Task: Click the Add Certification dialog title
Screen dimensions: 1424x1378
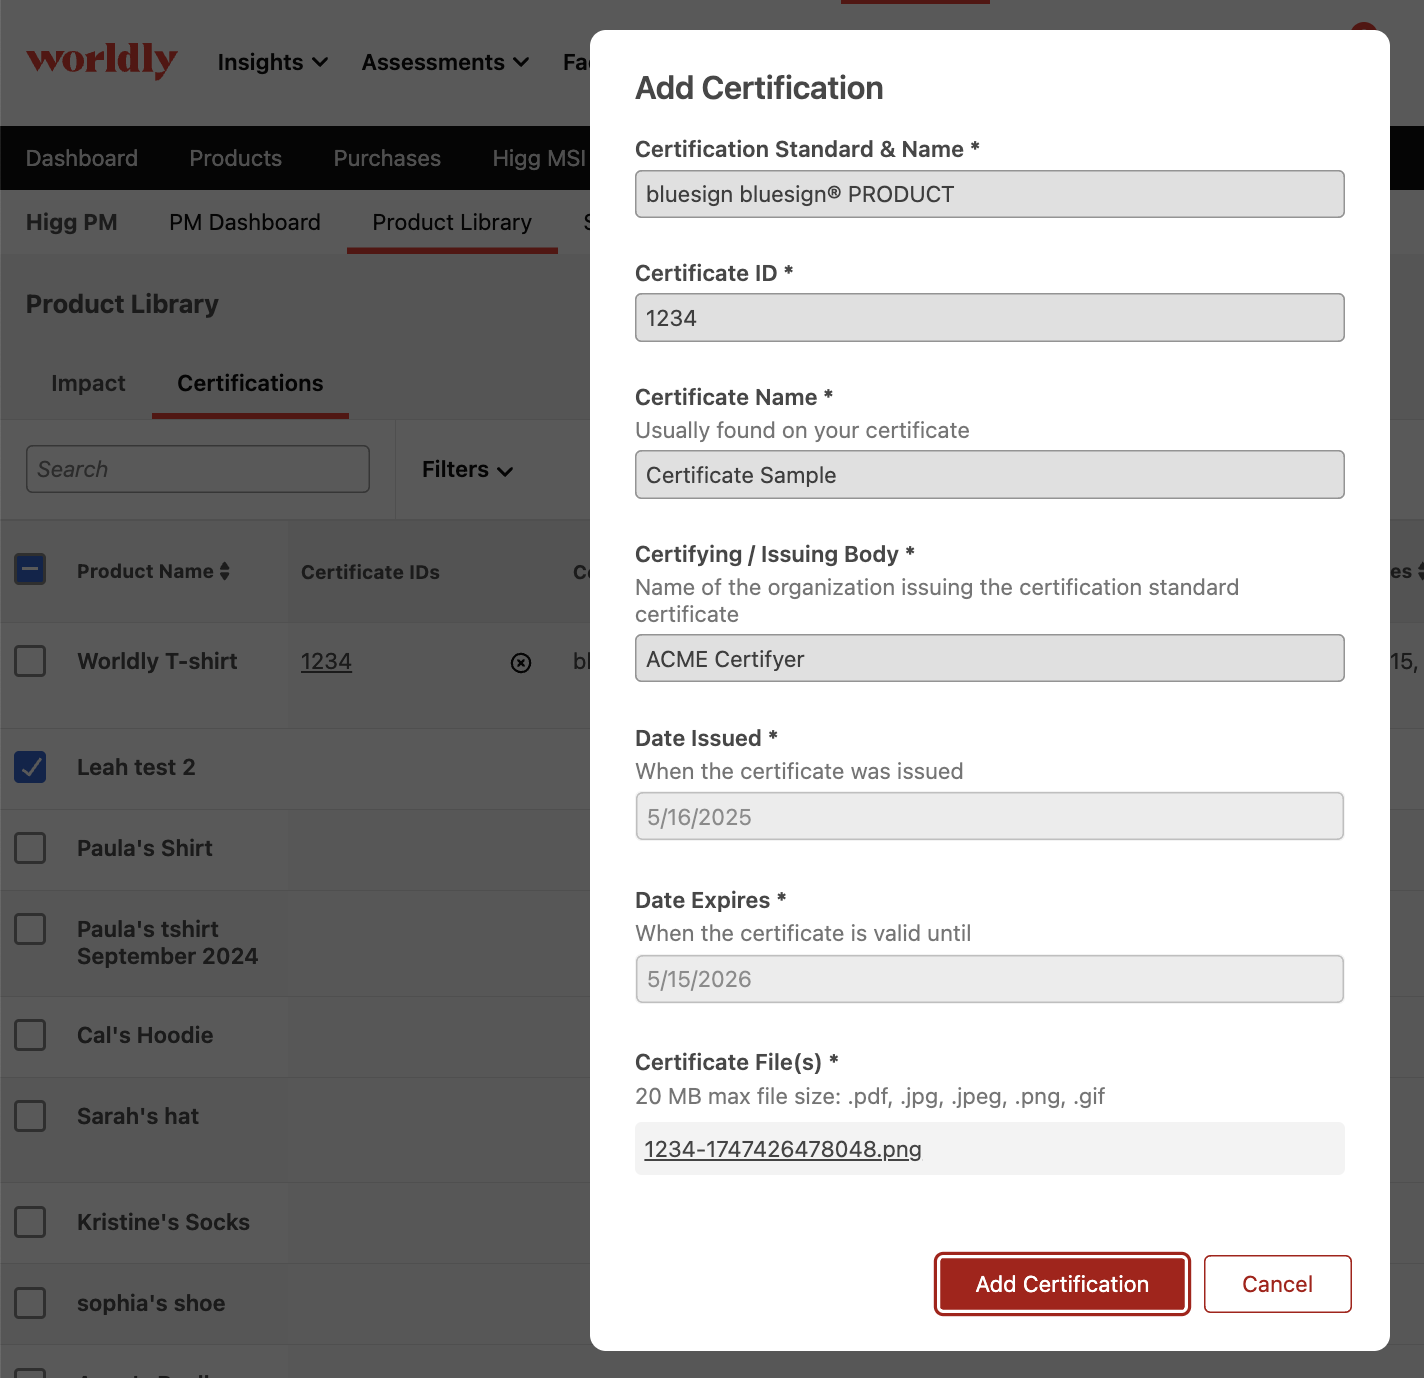Action: [759, 88]
